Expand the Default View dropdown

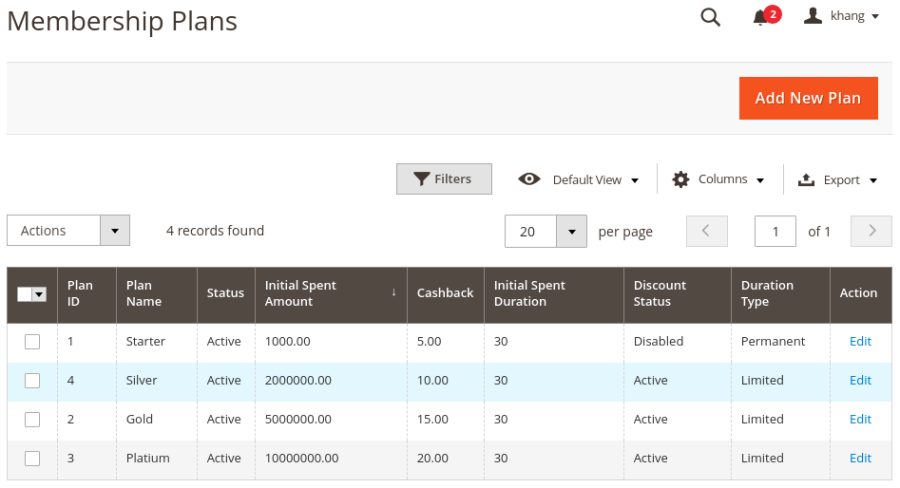(635, 180)
